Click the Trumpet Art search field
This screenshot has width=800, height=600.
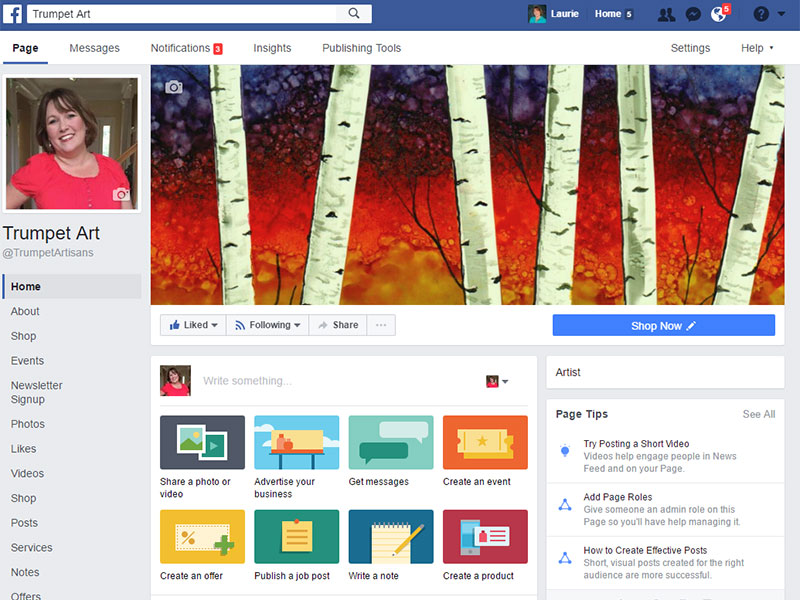click(x=182, y=14)
